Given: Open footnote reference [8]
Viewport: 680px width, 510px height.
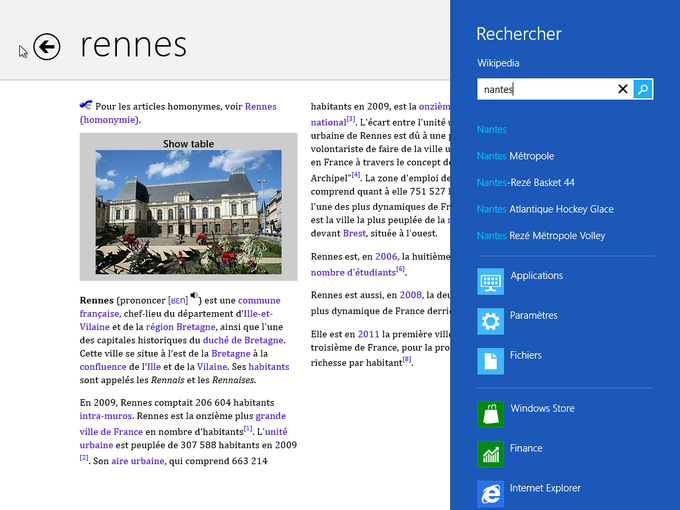Looking at the screenshot, I should [x=407, y=359].
